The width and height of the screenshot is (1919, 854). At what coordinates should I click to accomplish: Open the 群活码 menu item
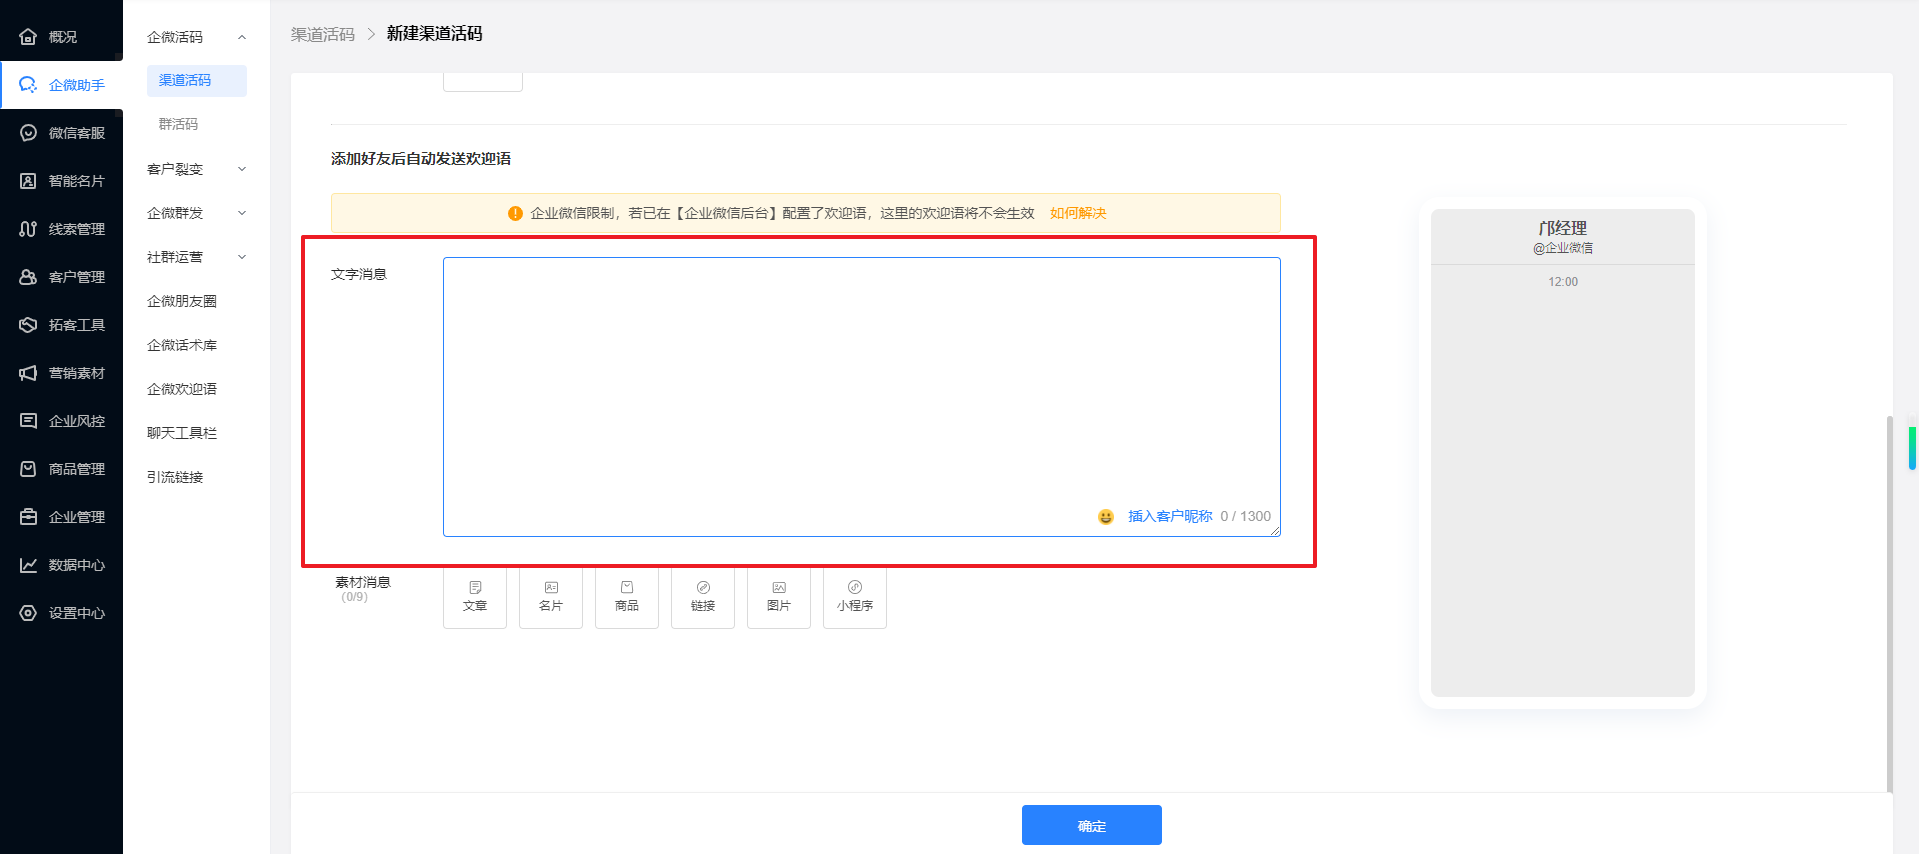coord(178,124)
